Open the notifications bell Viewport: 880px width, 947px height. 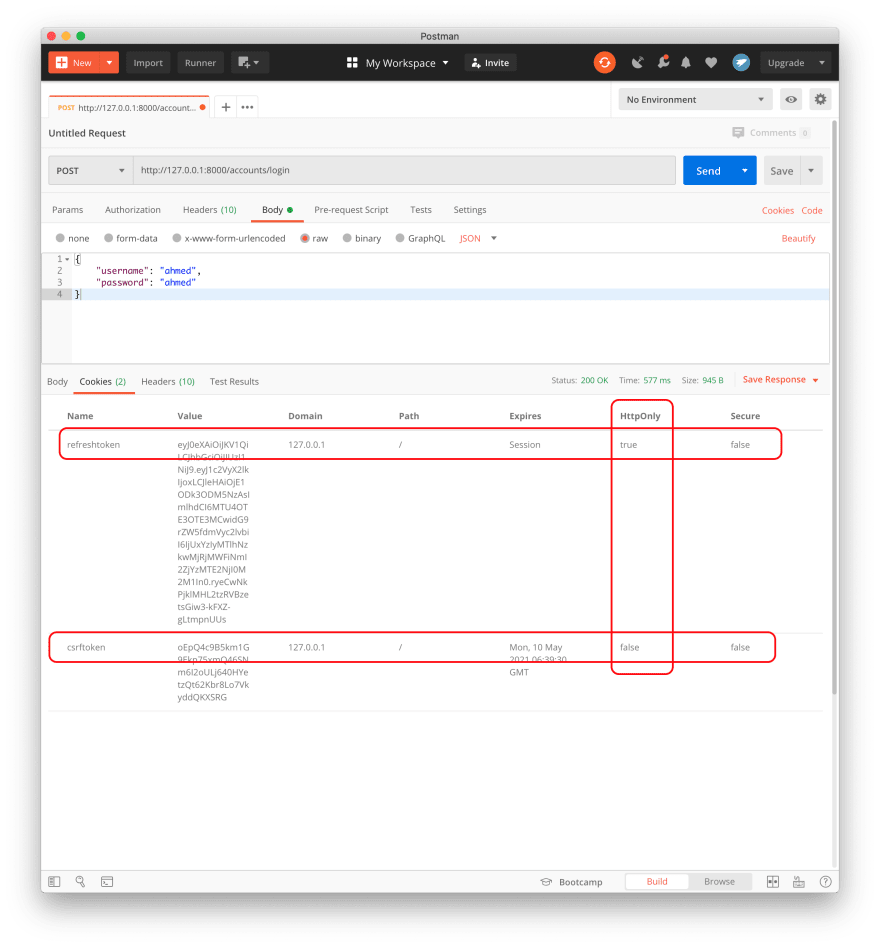click(686, 62)
